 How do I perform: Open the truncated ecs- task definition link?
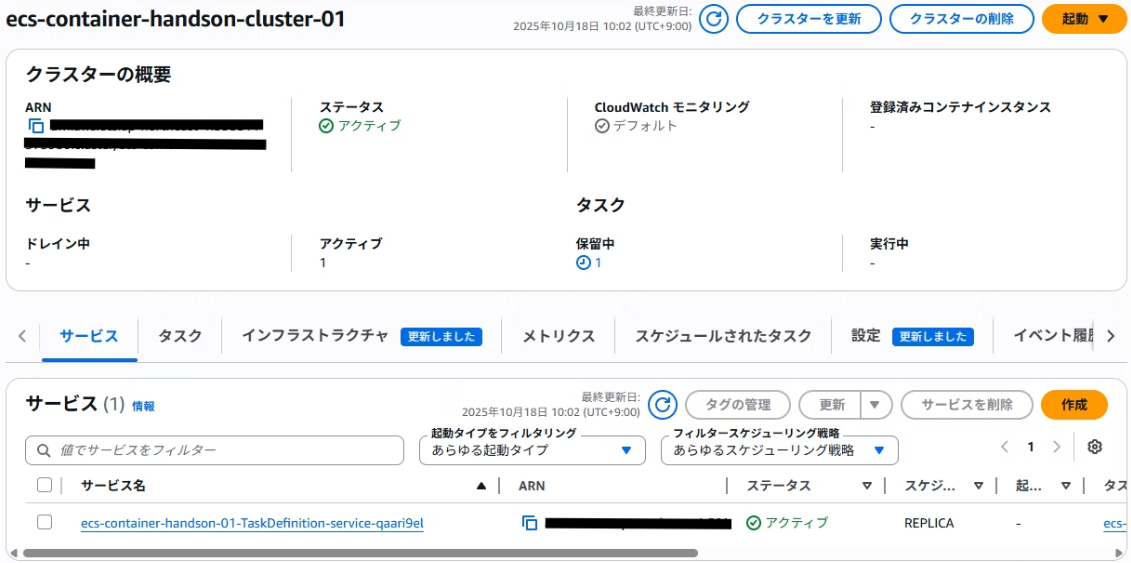pos(1114,523)
